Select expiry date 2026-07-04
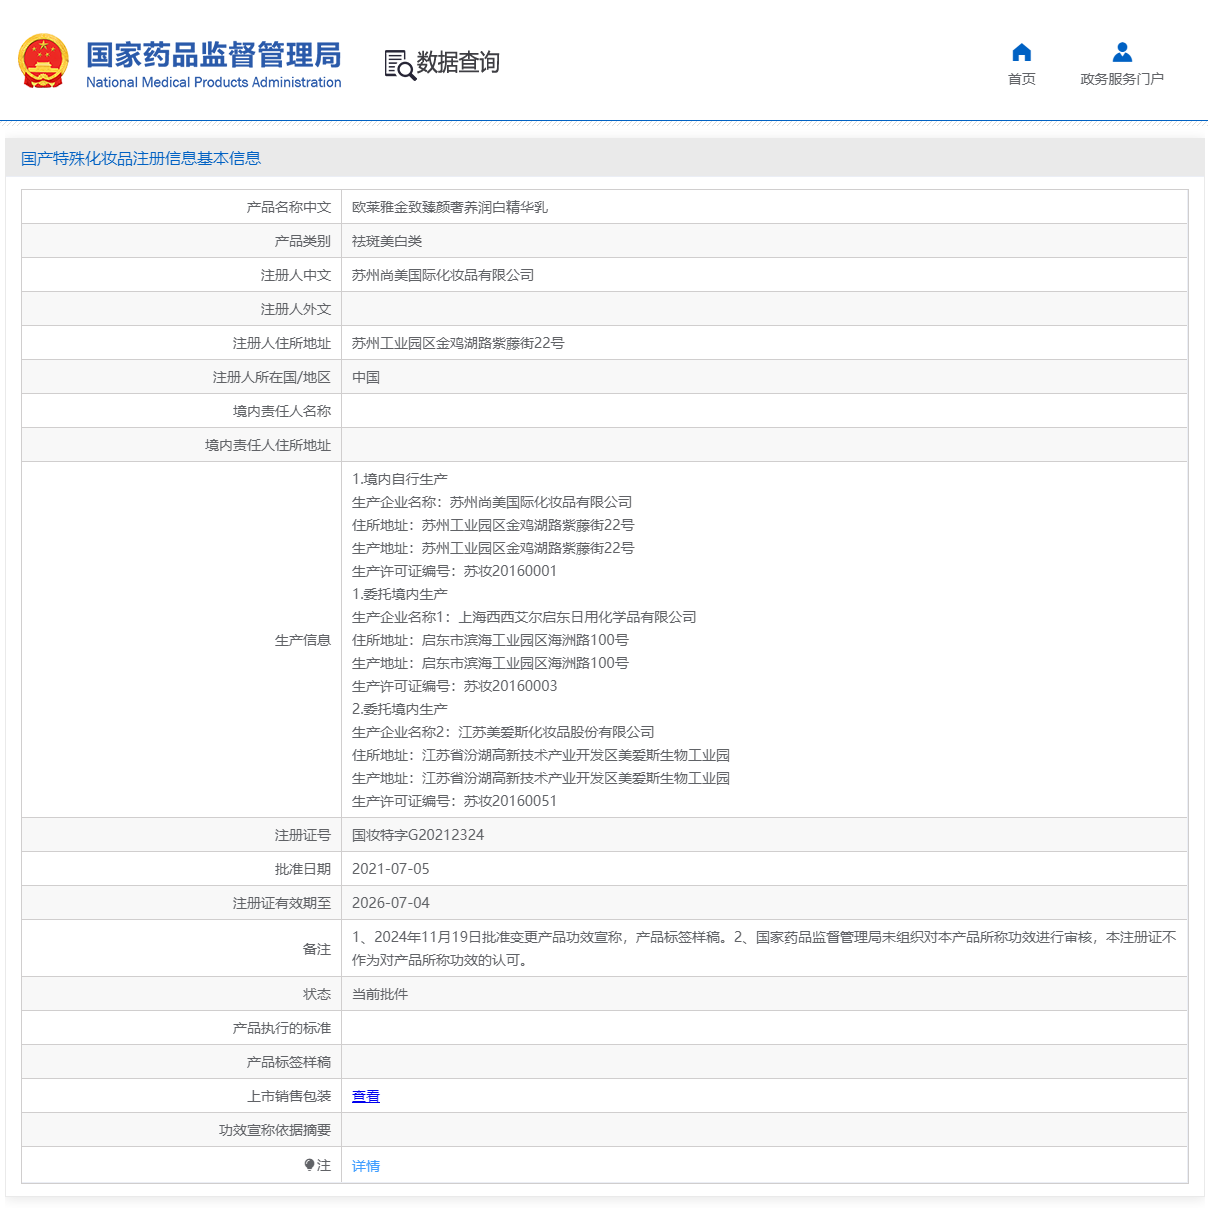Image resolution: width=1208 pixels, height=1208 pixels. click(391, 903)
